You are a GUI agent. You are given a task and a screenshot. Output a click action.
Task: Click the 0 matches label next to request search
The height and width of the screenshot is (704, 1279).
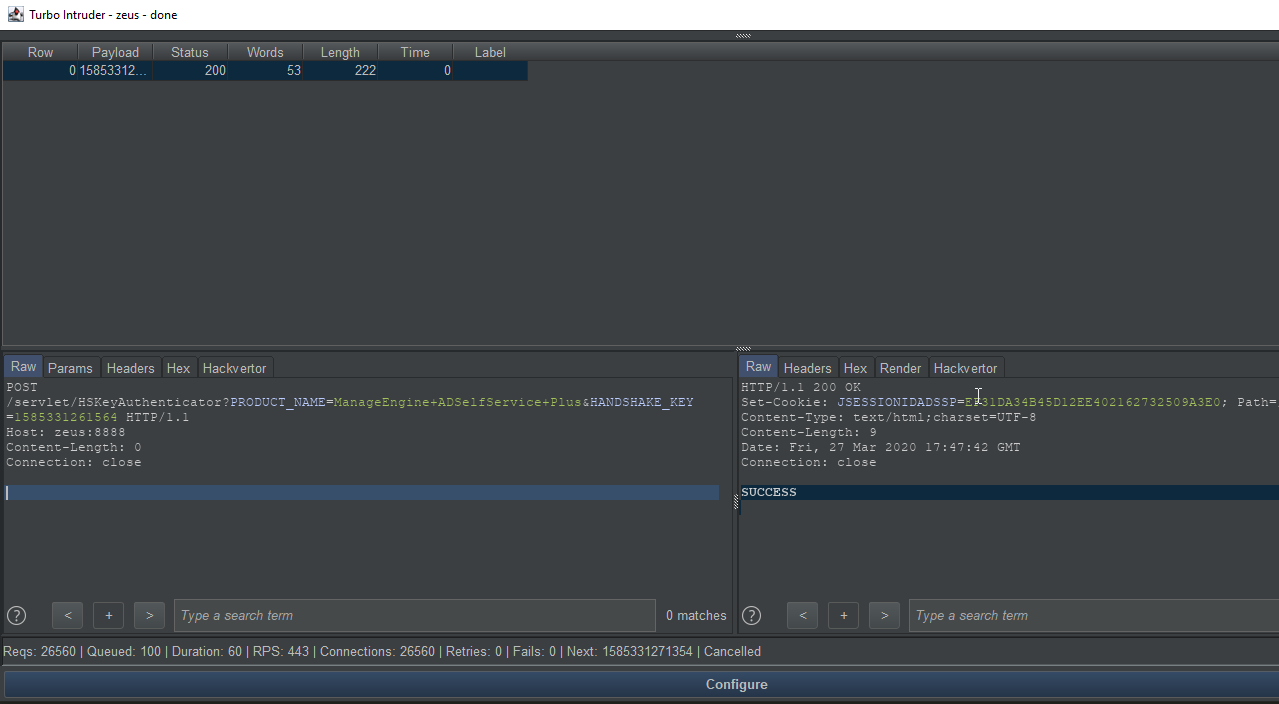[695, 615]
